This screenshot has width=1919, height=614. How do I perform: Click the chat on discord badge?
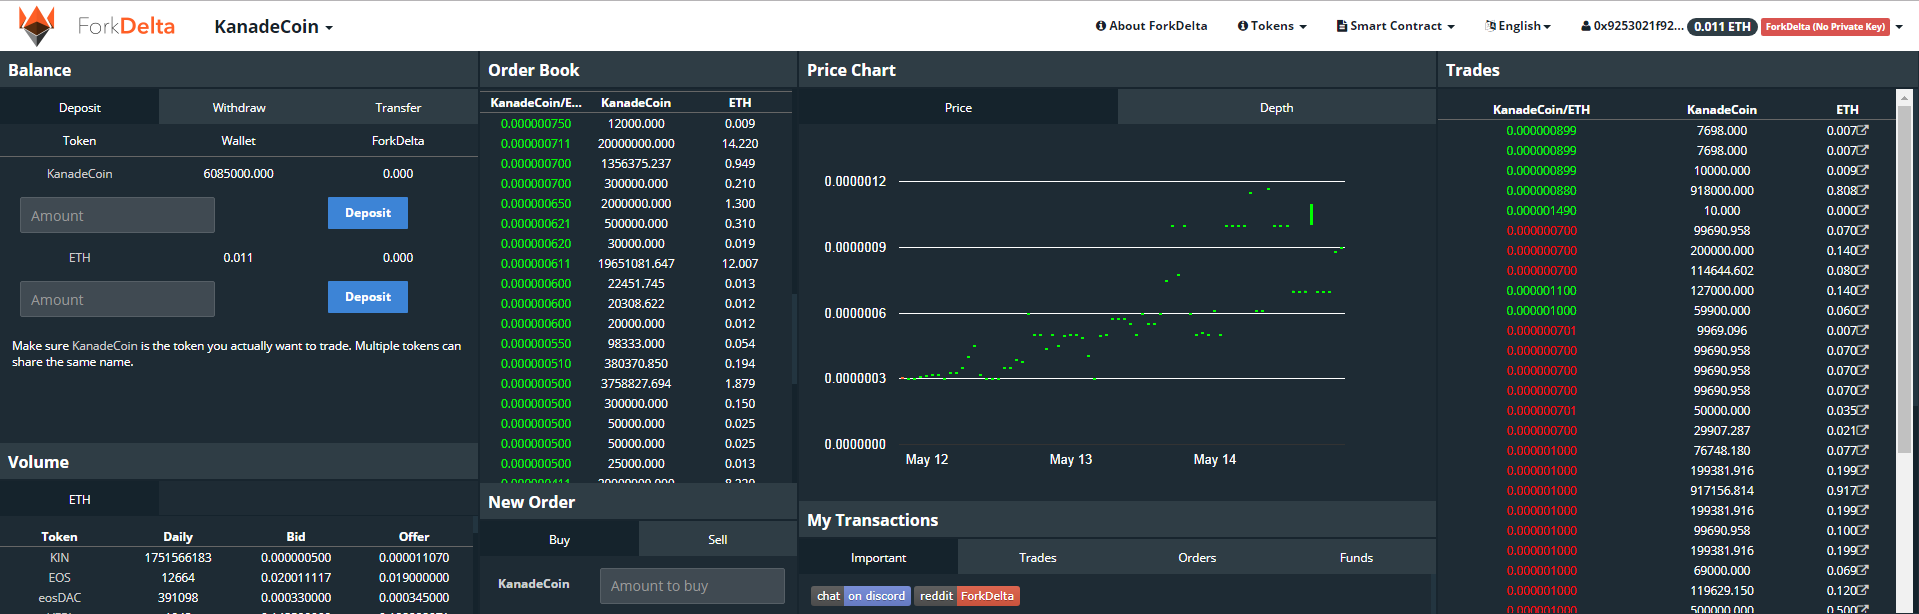(x=861, y=596)
